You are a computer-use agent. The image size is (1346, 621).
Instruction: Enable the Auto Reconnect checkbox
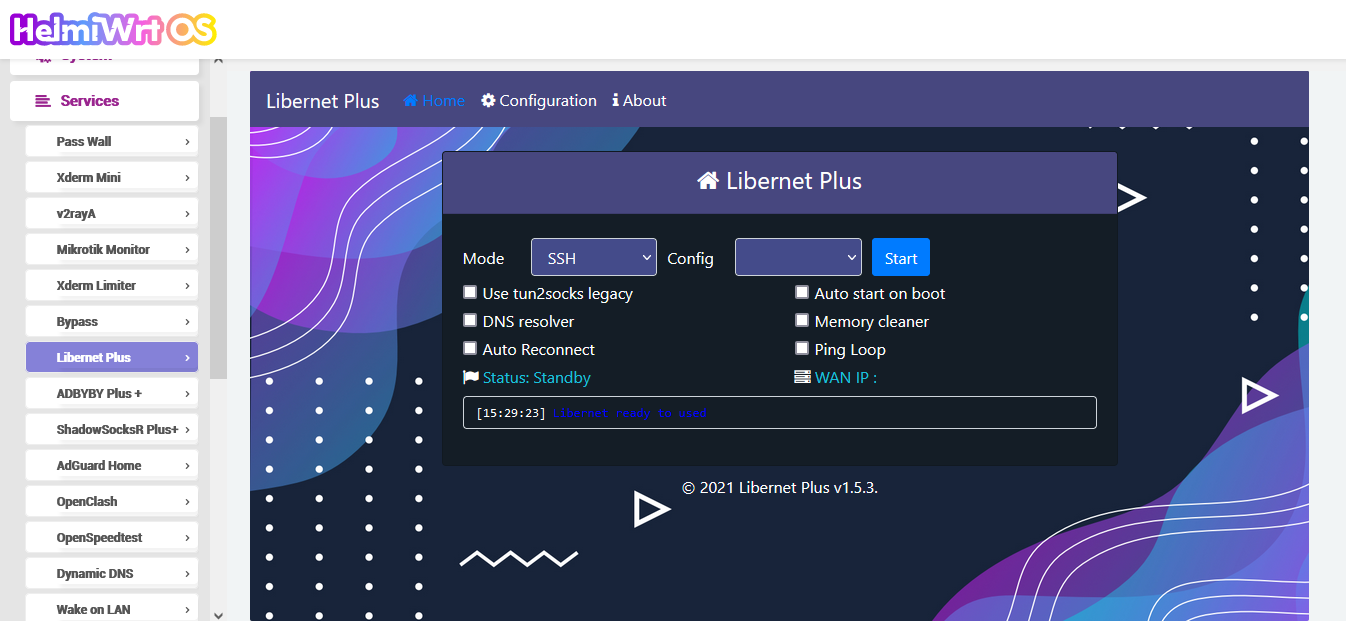click(470, 348)
